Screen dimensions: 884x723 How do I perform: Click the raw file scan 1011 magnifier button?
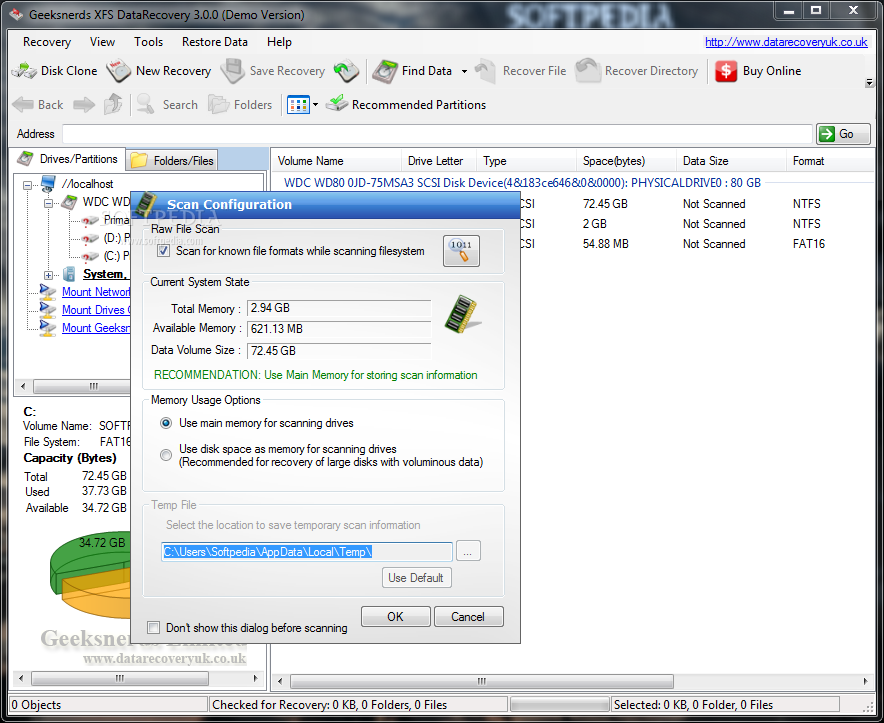click(461, 250)
